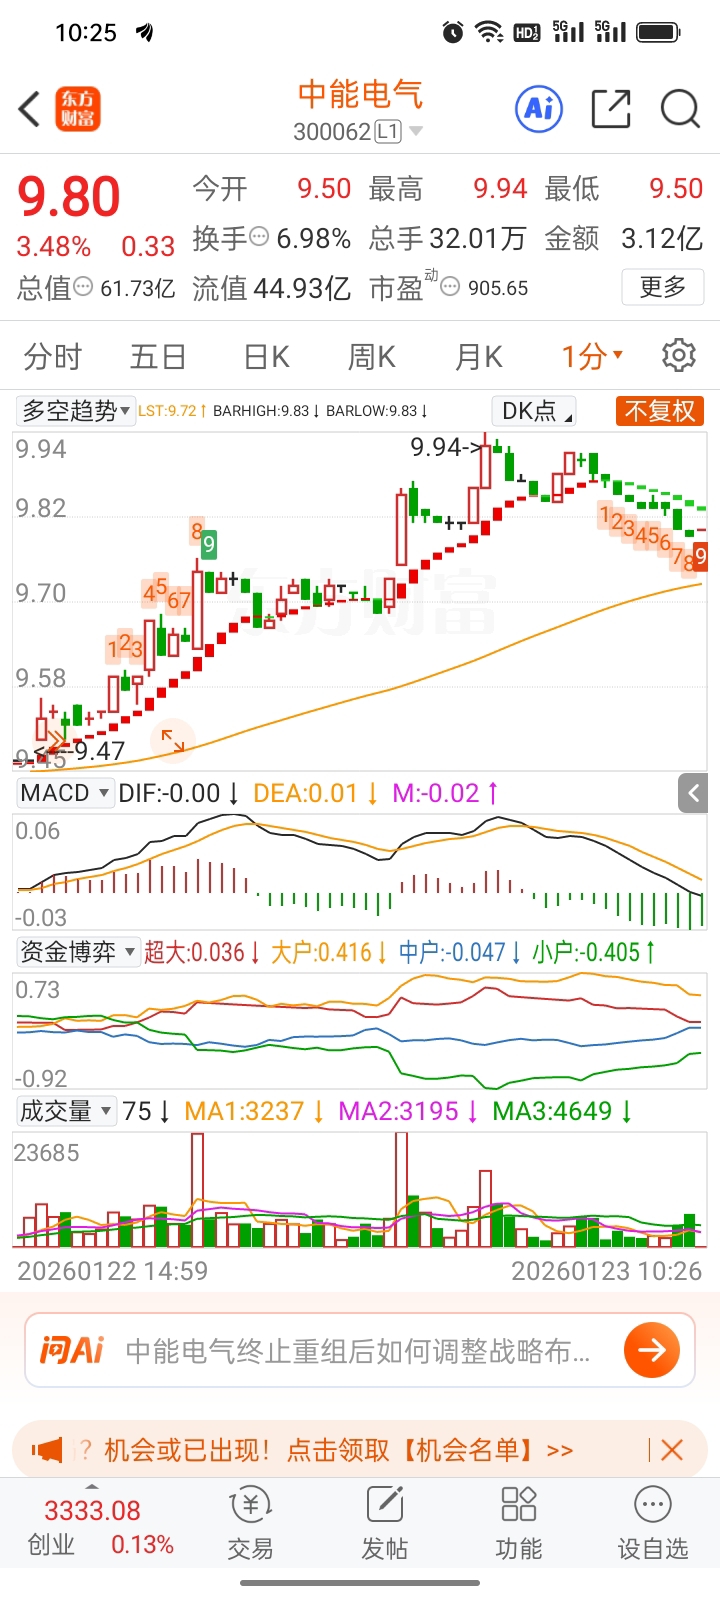Collapse the side panel arrow
This screenshot has height=1600, width=720.
click(x=693, y=794)
